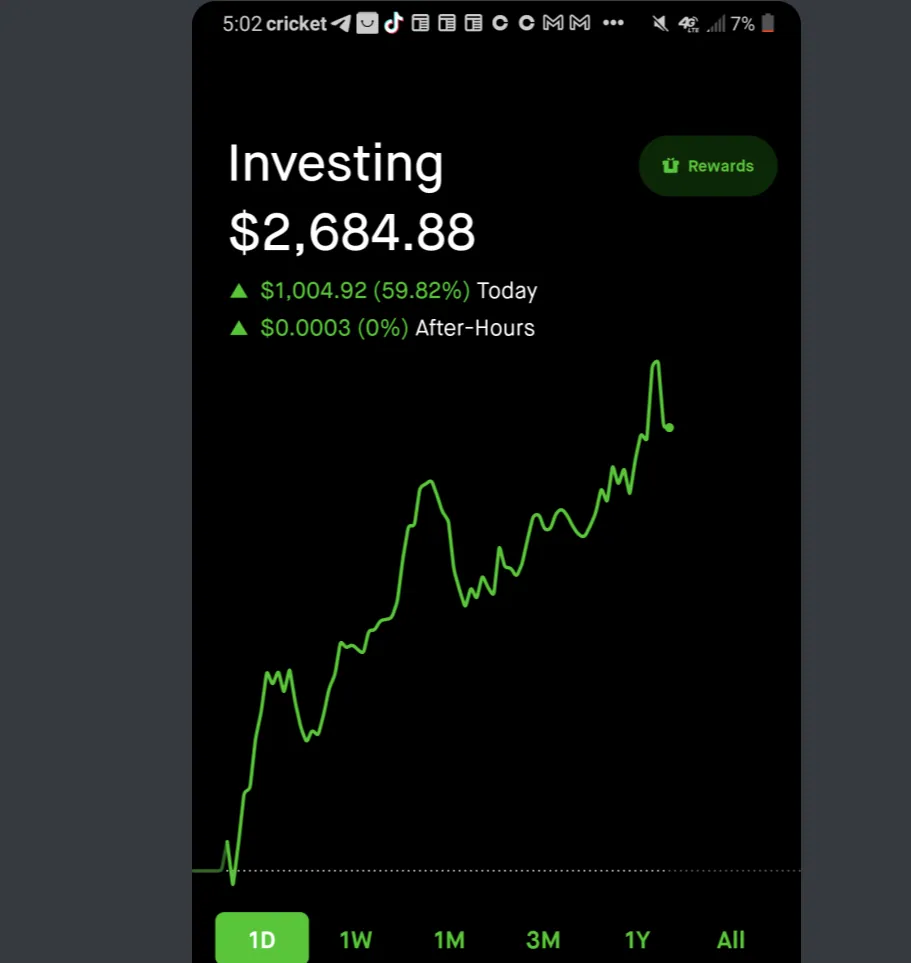Image resolution: width=911 pixels, height=963 pixels.
Task: Switch chart to 1W range
Action: (356, 940)
